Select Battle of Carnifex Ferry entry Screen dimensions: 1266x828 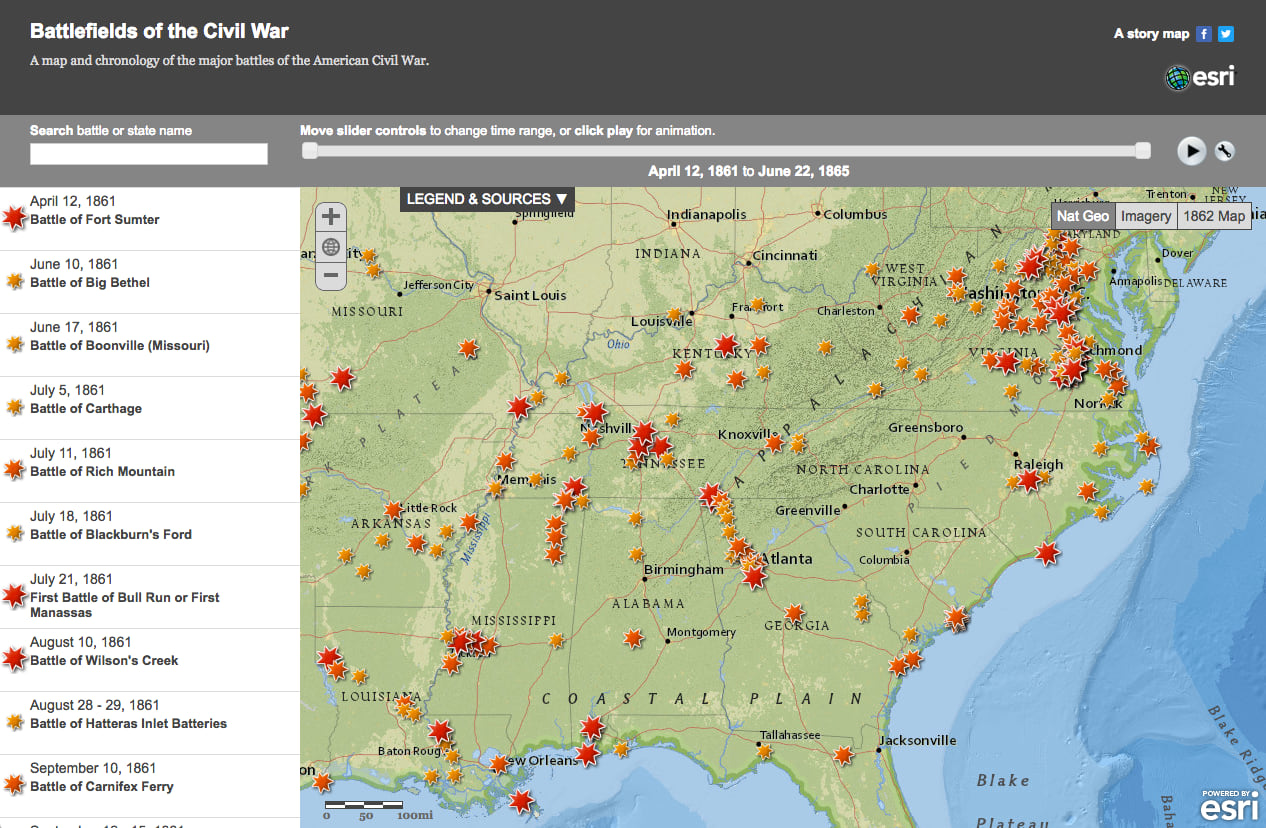(150, 786)
